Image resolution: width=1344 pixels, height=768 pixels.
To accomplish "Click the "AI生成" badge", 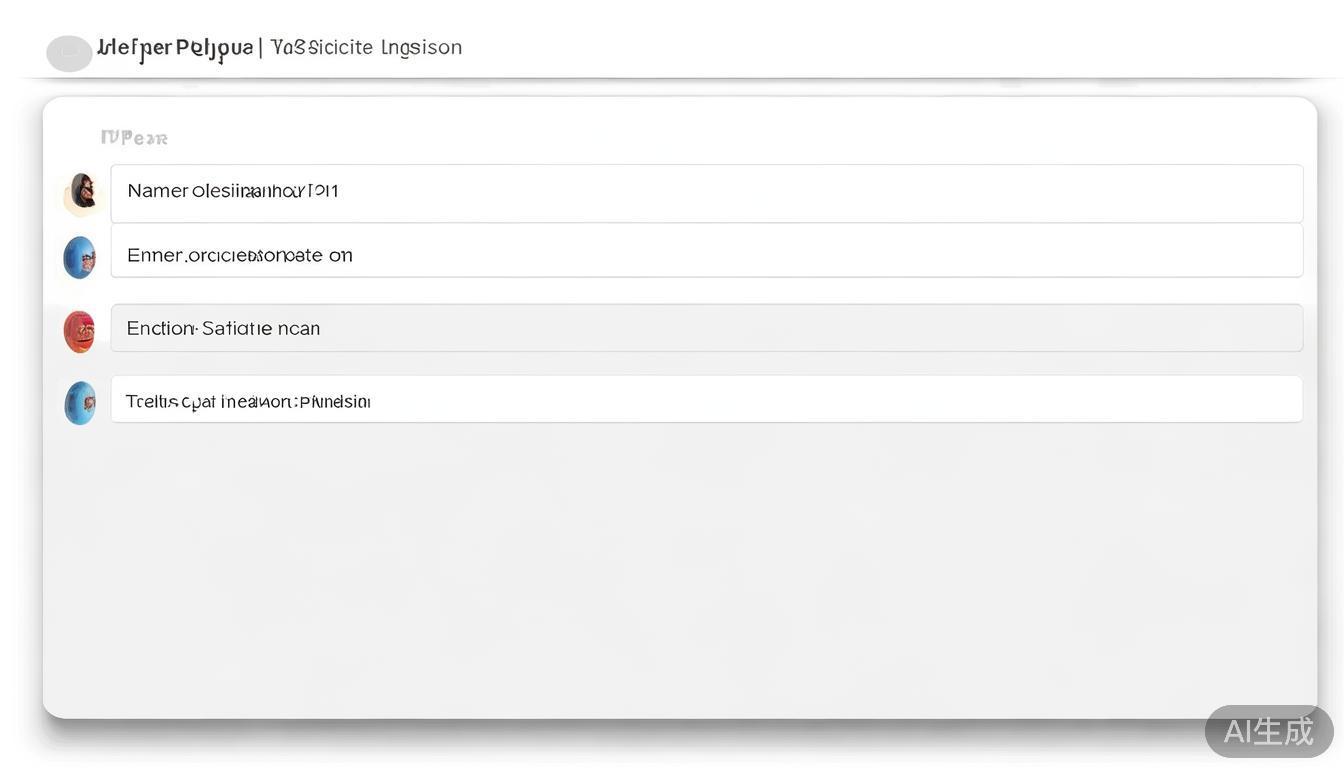I will pyautogui.click(x=1268, y=731).
